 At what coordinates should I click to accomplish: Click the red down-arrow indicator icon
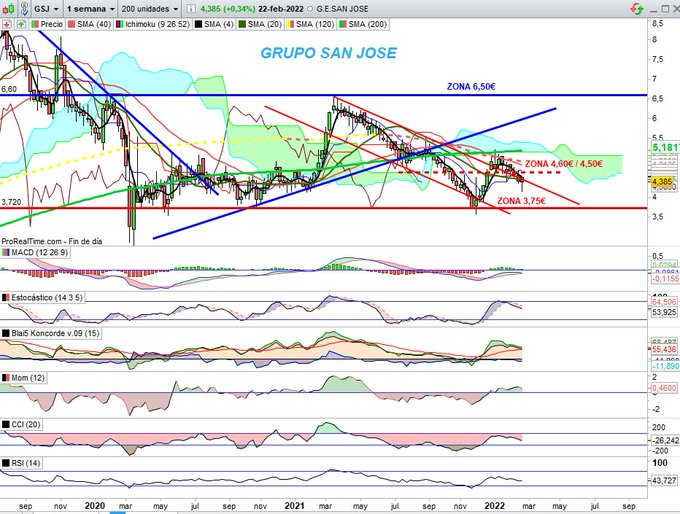click(7, 24)
